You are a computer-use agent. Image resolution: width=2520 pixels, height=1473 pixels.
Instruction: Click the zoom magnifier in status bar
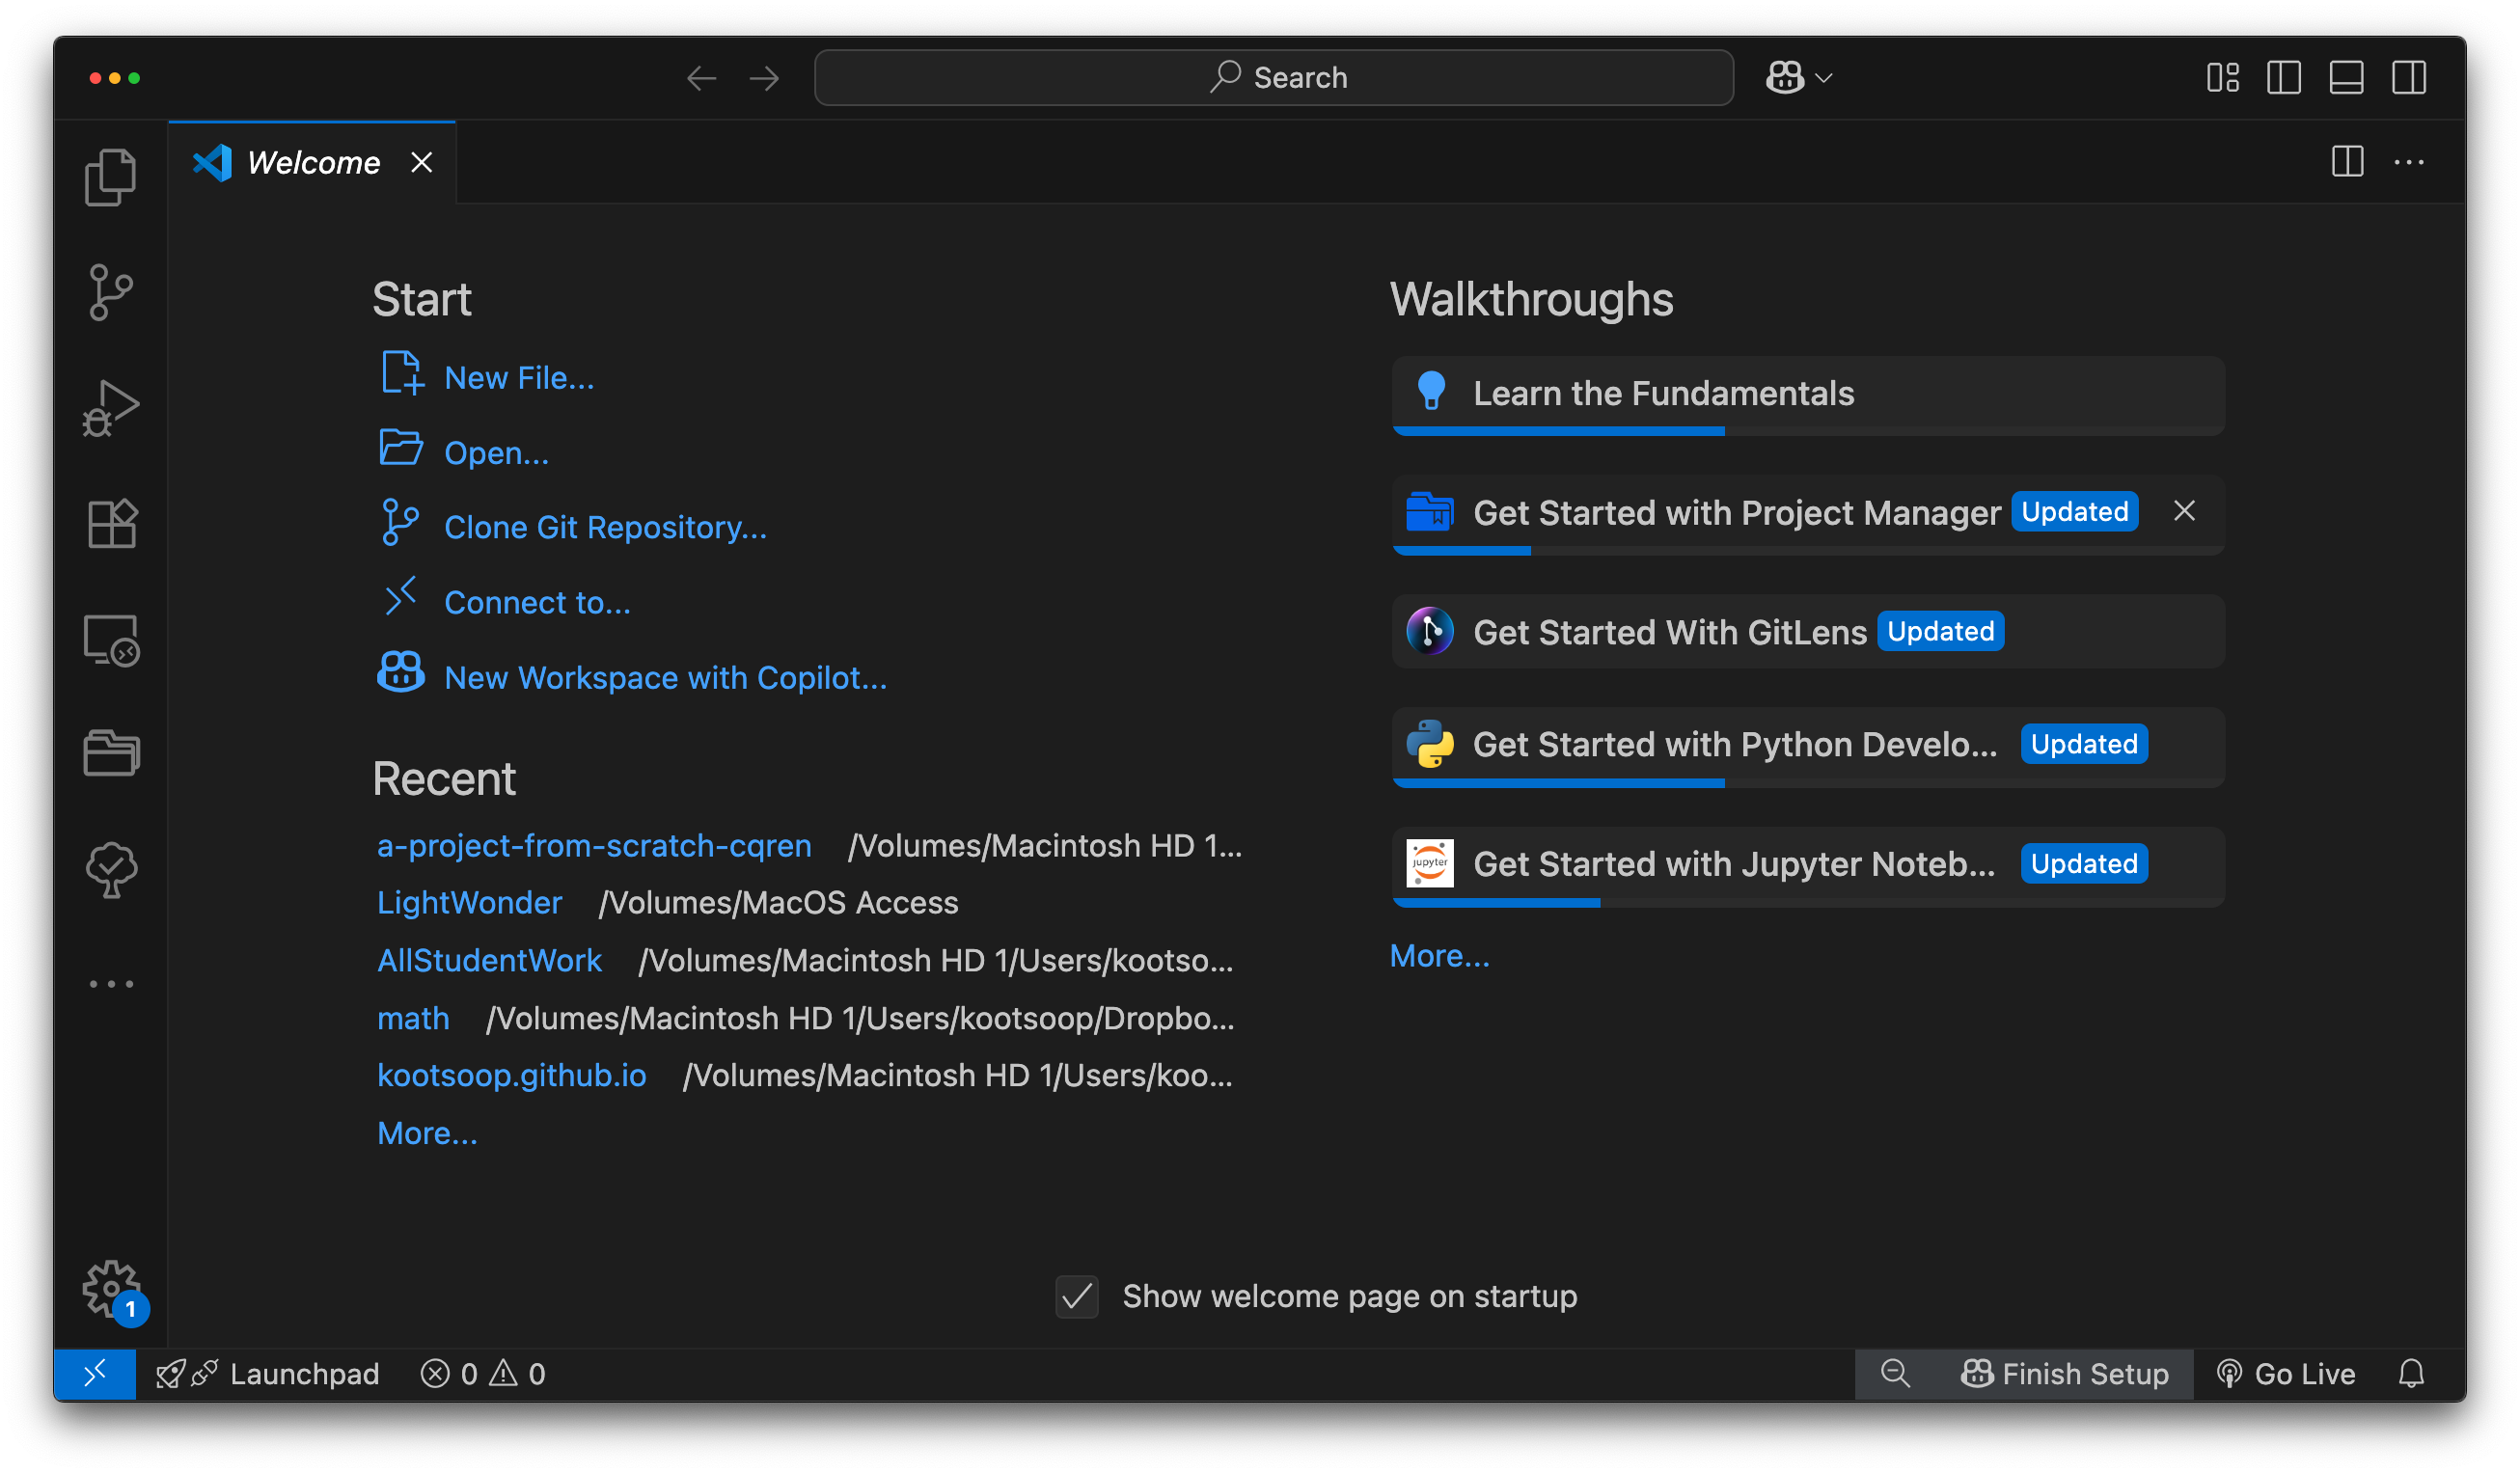[x=1894, y=1374]
